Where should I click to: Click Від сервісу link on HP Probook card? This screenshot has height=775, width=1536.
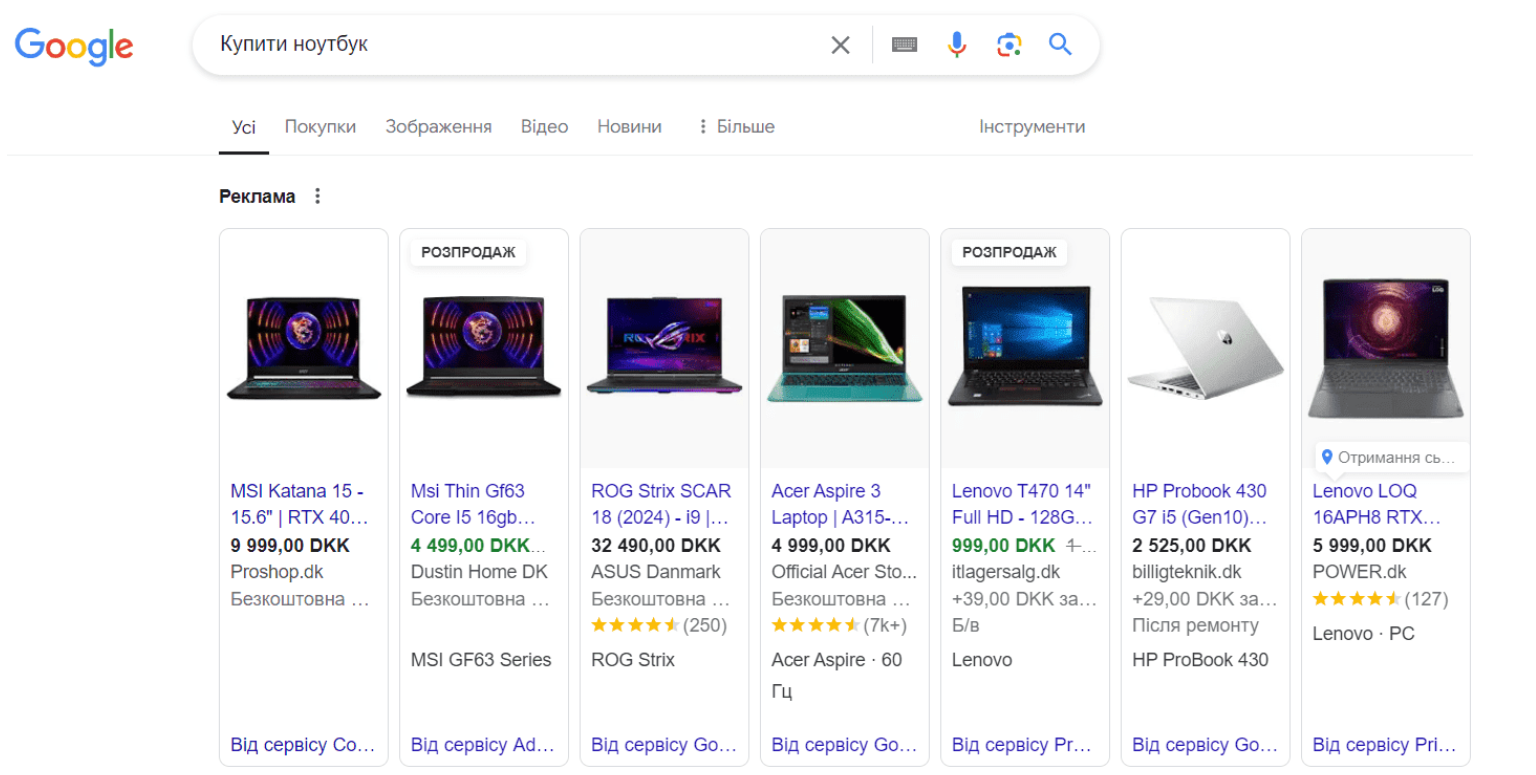[1205, 745]
